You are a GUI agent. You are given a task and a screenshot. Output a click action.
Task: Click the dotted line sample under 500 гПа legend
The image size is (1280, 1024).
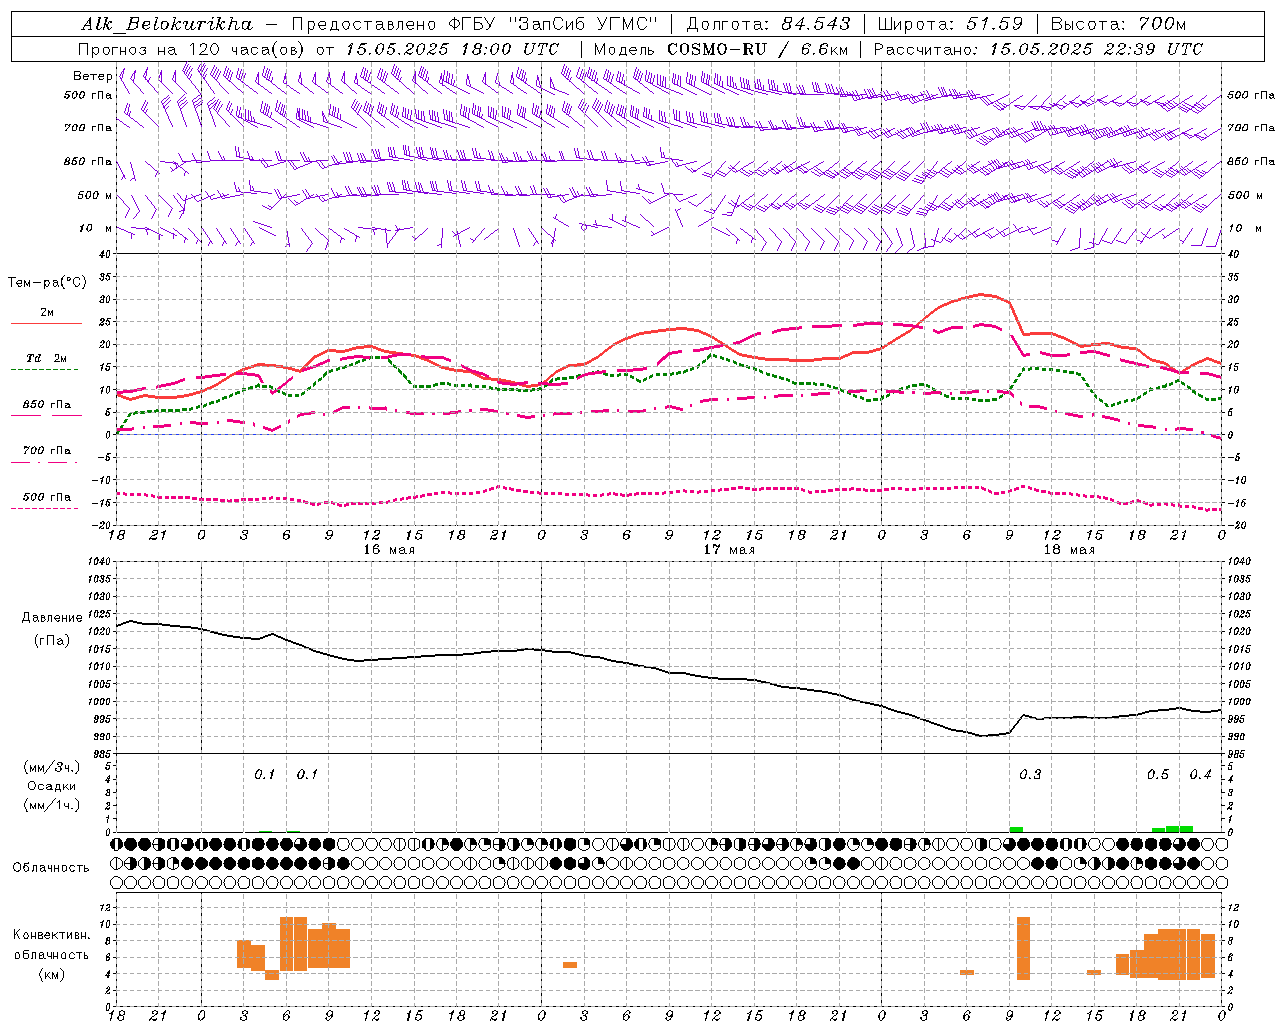click(45, 508)
